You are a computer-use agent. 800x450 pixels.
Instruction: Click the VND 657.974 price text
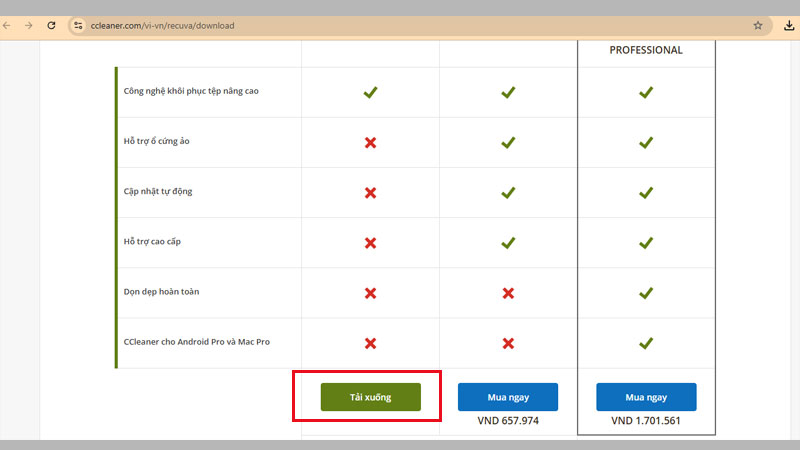(508, 421)
